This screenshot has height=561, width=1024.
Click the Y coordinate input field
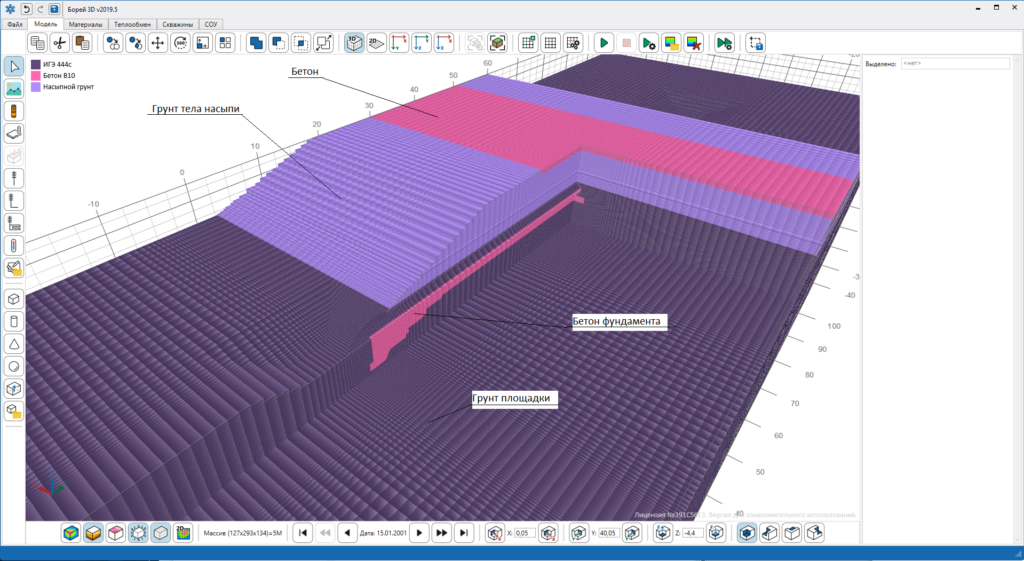(x=609, y=533)
